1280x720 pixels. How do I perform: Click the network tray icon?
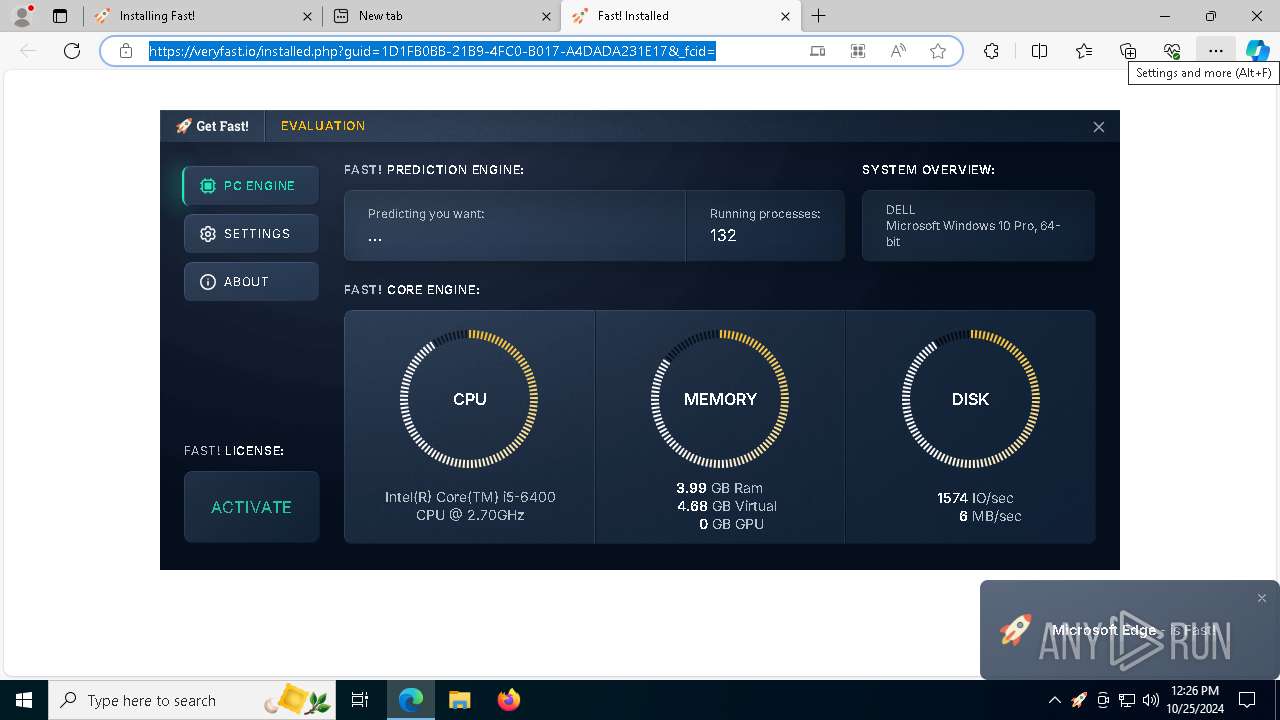coord(1127,700)
